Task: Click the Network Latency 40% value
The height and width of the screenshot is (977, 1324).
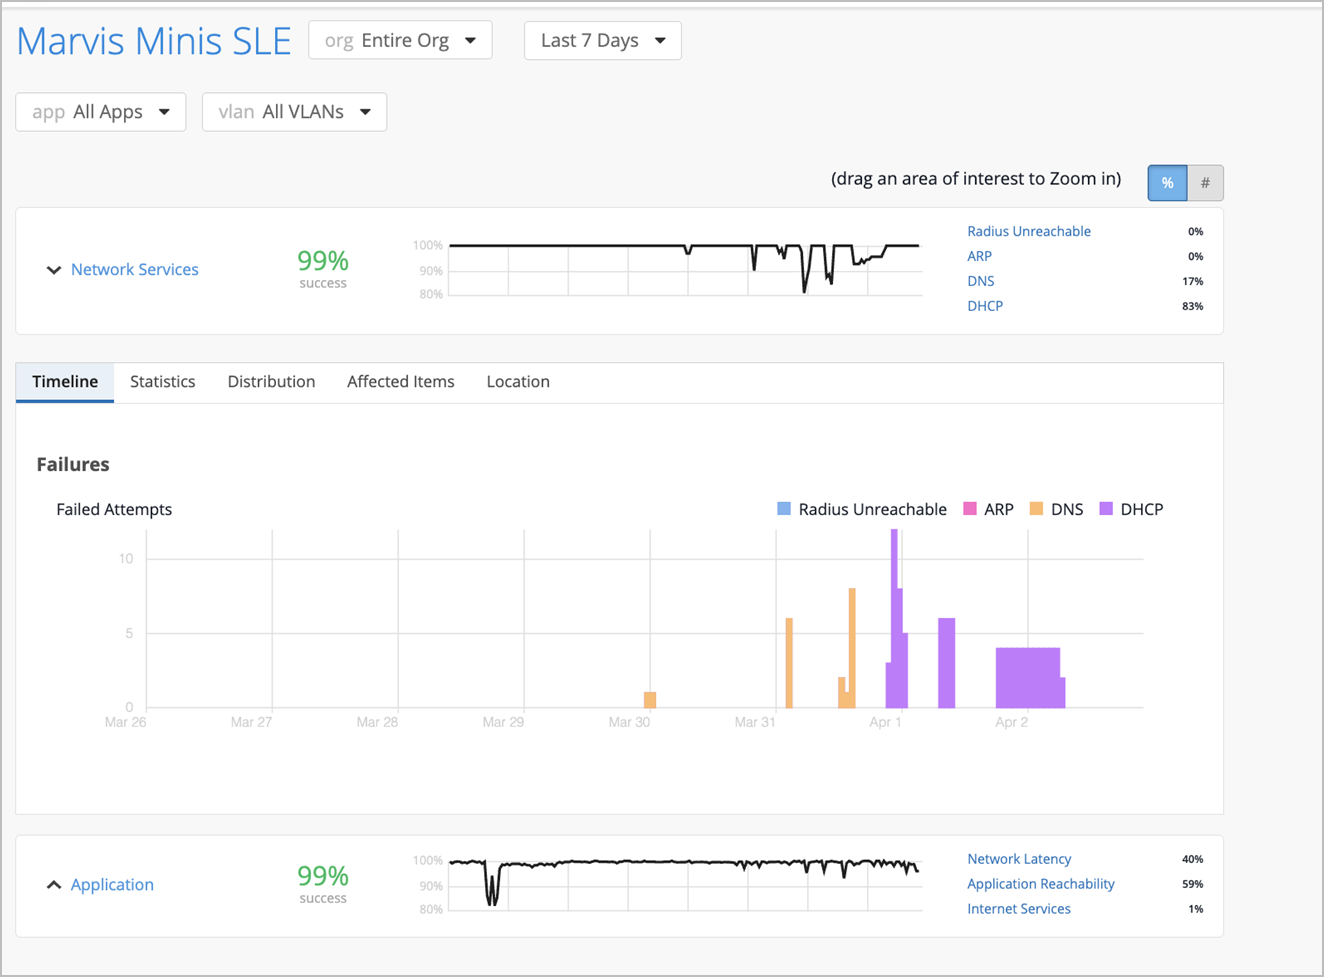Action: coord(1192,860)
